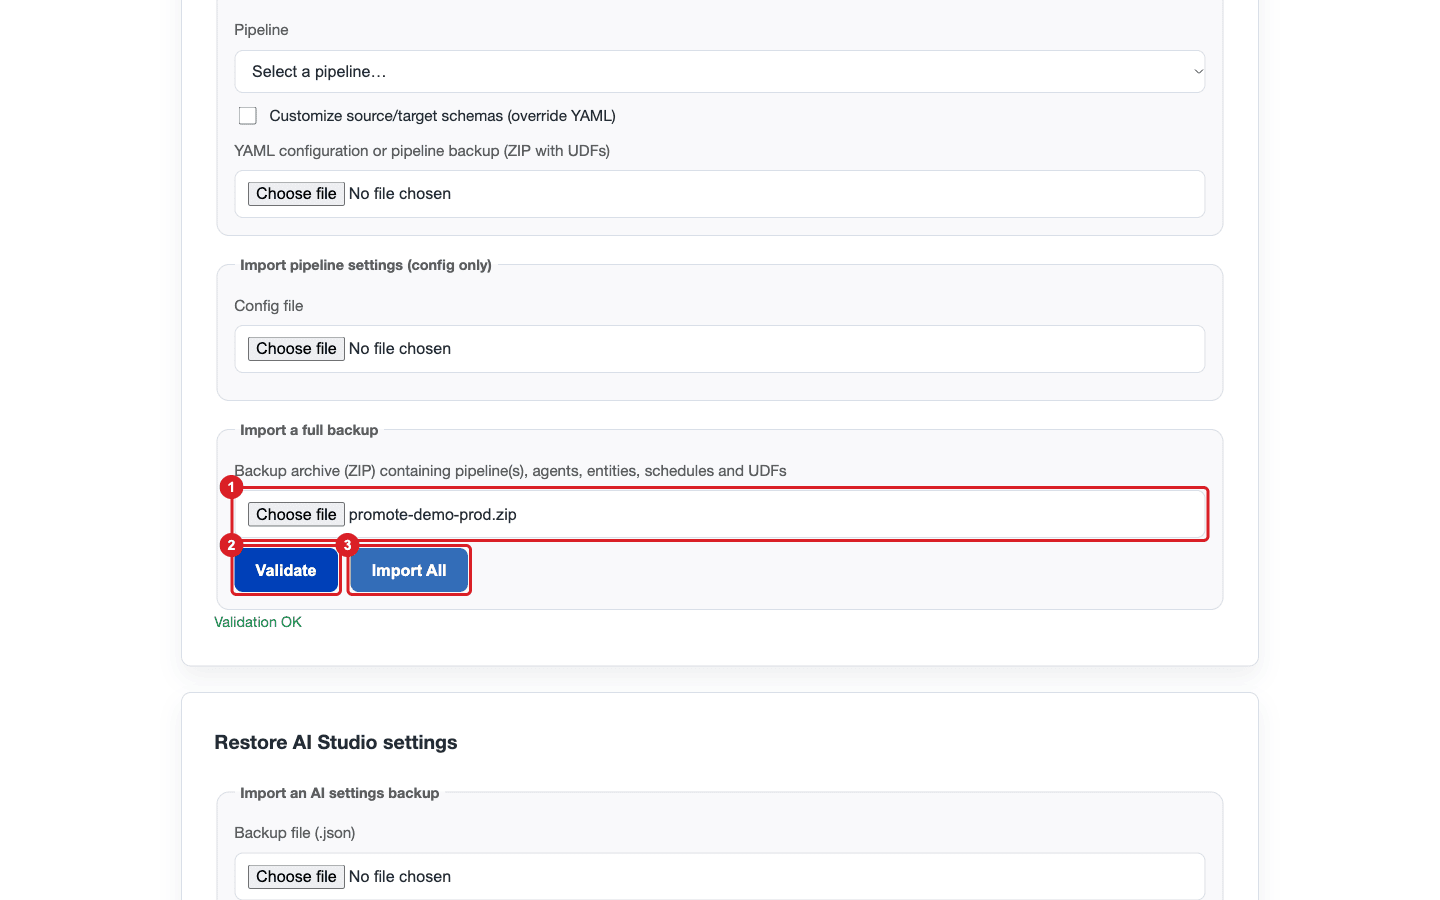1440x900 pixels.
Task: Click the Import All button
Action: point(409,570)
